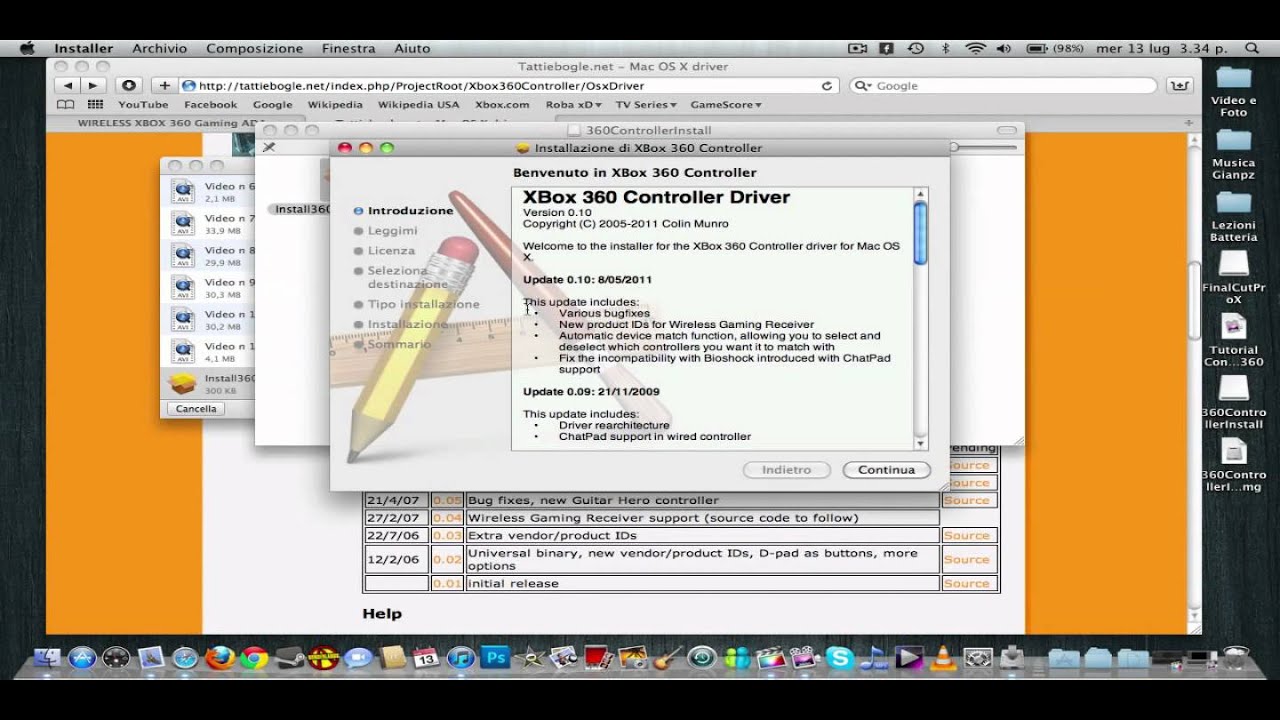This screenshot has height=720, width=1280.
Task: Select the Tutorial Con...360 desktop file
Action: tap(1233, 341)
